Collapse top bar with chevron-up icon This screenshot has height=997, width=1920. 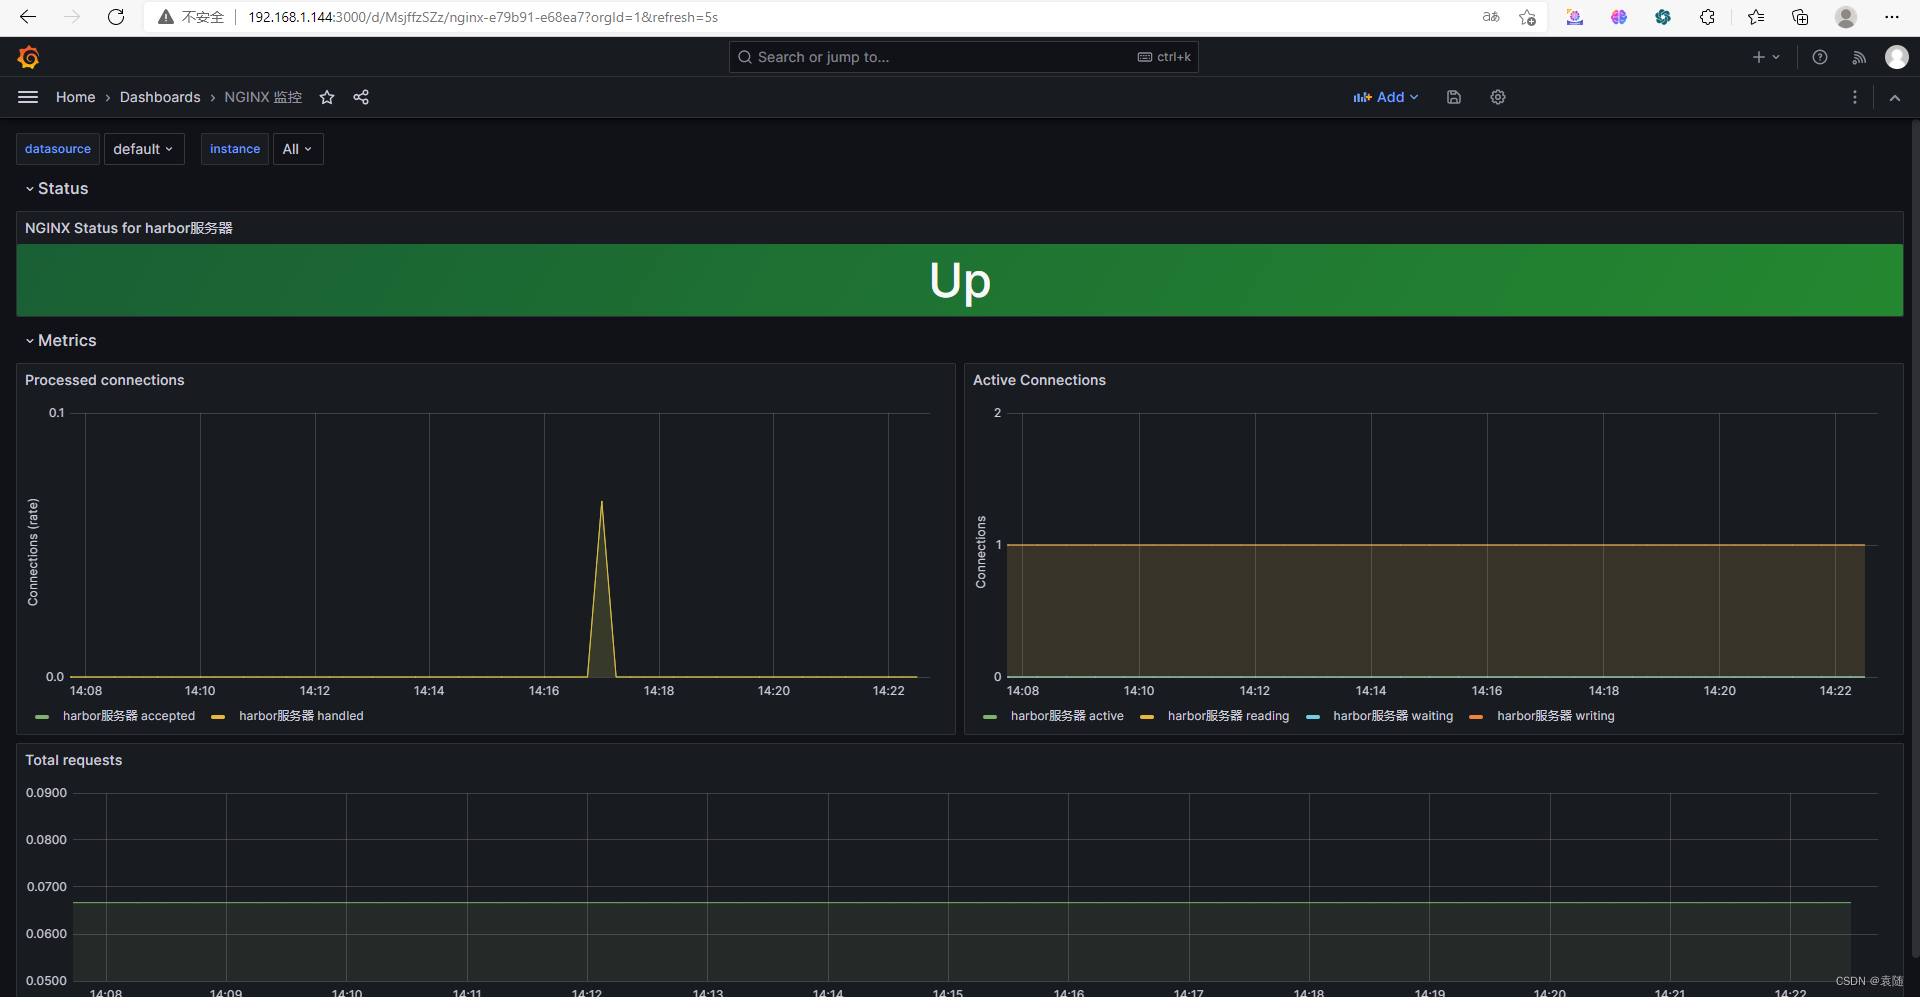[x=1895, y=97]
